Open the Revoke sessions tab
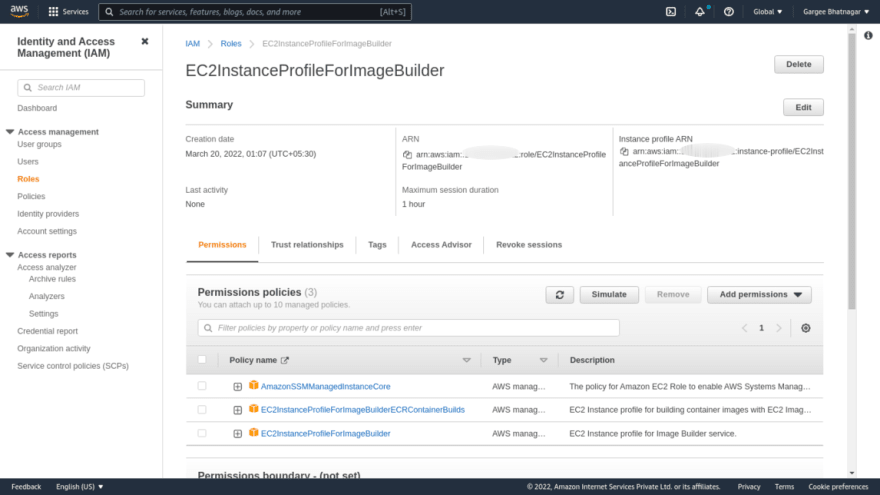The image size is (880, 495). tap(529, 245)
